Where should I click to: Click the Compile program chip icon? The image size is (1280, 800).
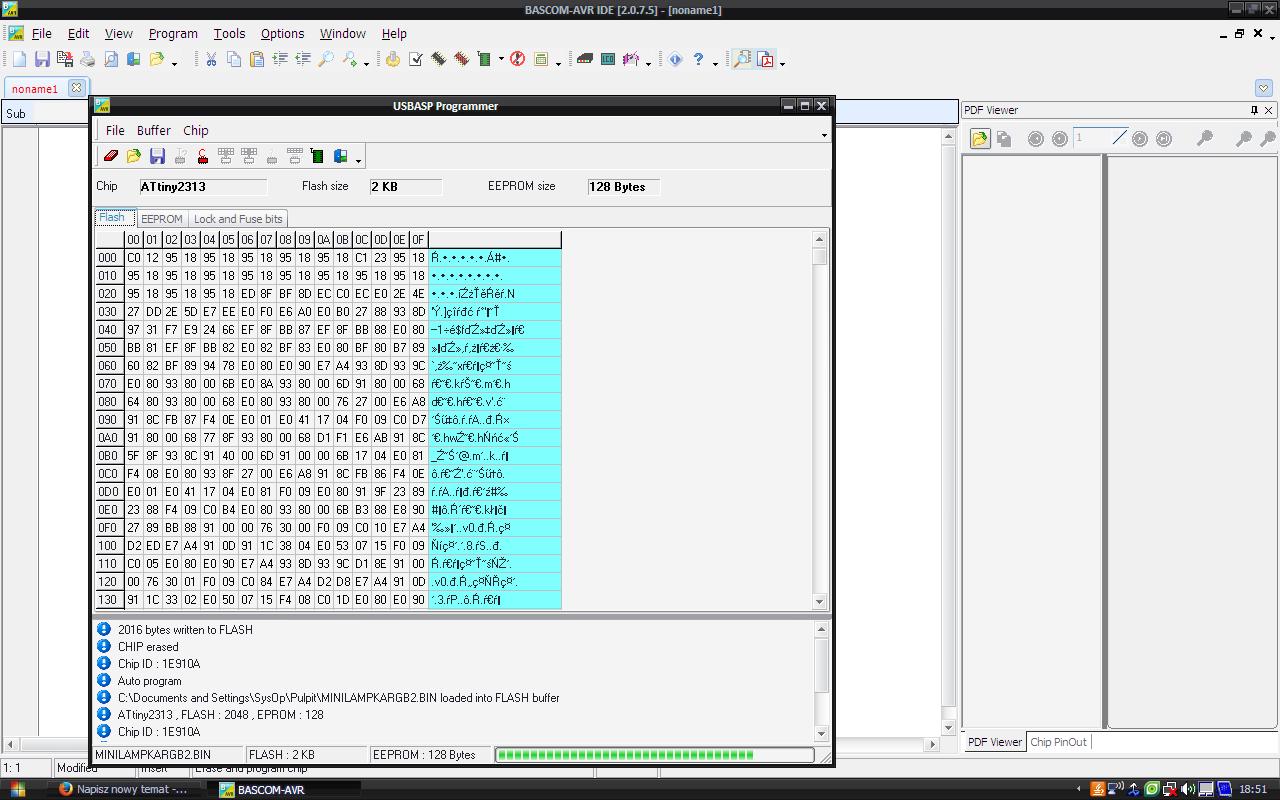click(x=438, y=60)
